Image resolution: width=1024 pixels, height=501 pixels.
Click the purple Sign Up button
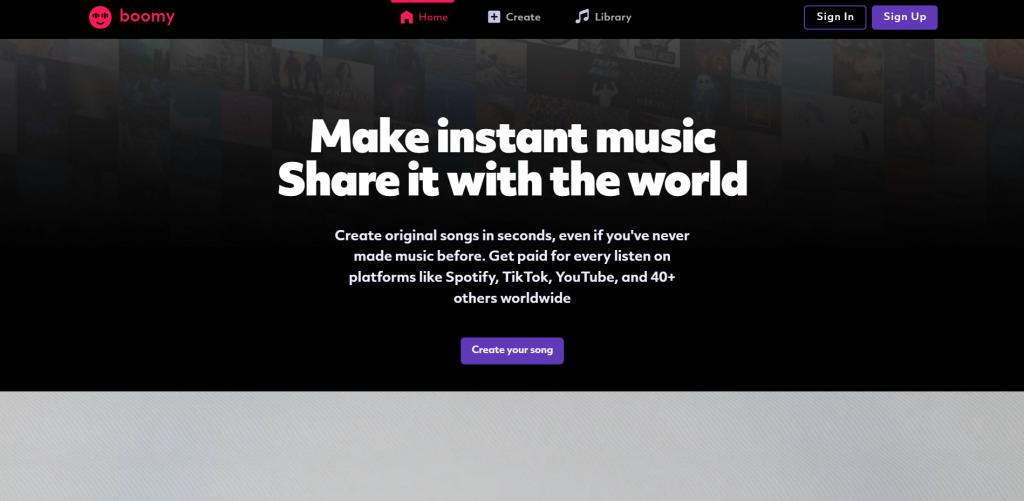click(x=904, y=17)
